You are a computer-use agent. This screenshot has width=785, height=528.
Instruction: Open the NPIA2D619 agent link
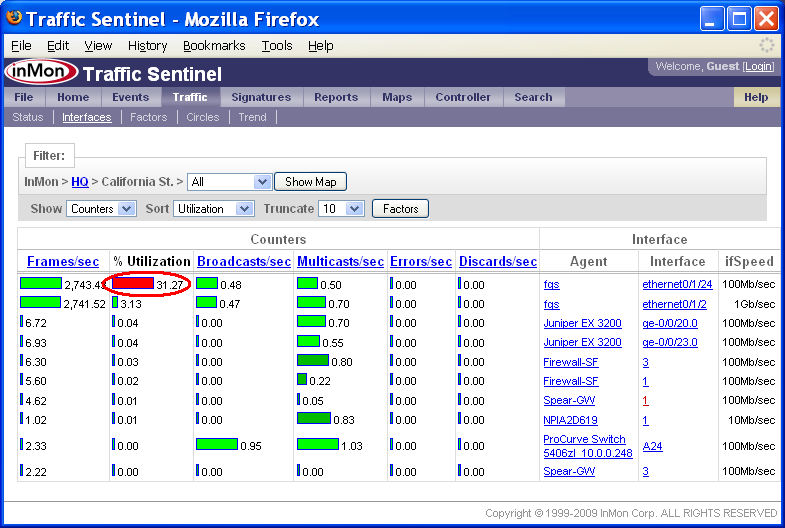click(571, 420)
